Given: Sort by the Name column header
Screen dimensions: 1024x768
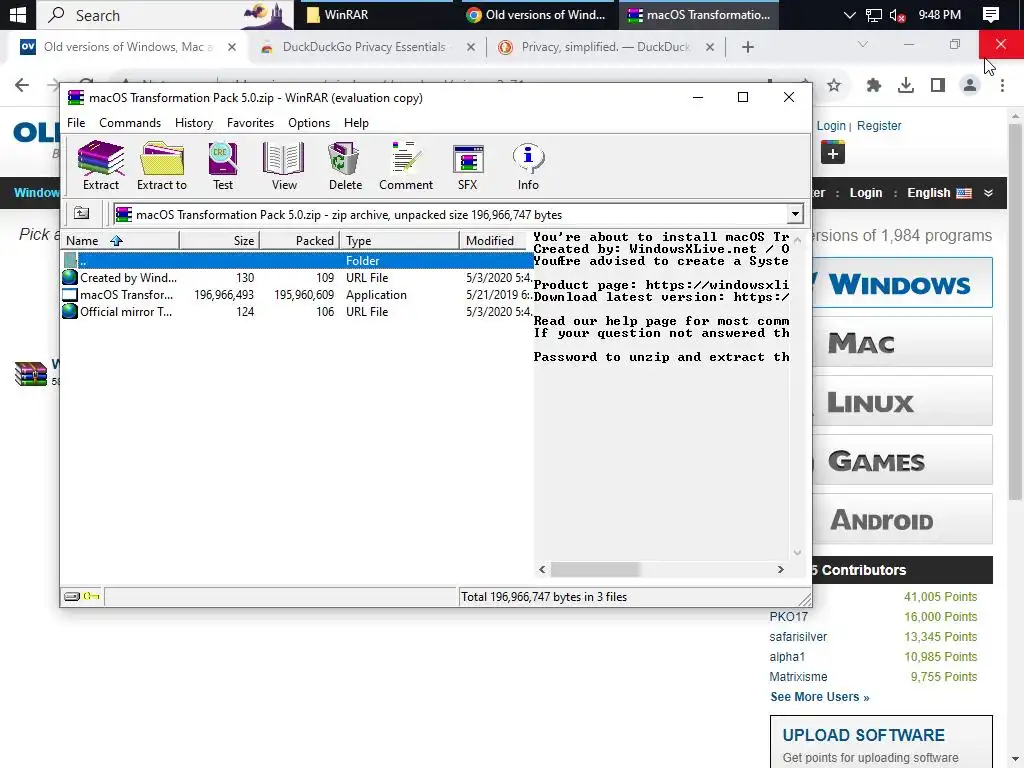Looking at the screenshot, I should pos(121,240).
